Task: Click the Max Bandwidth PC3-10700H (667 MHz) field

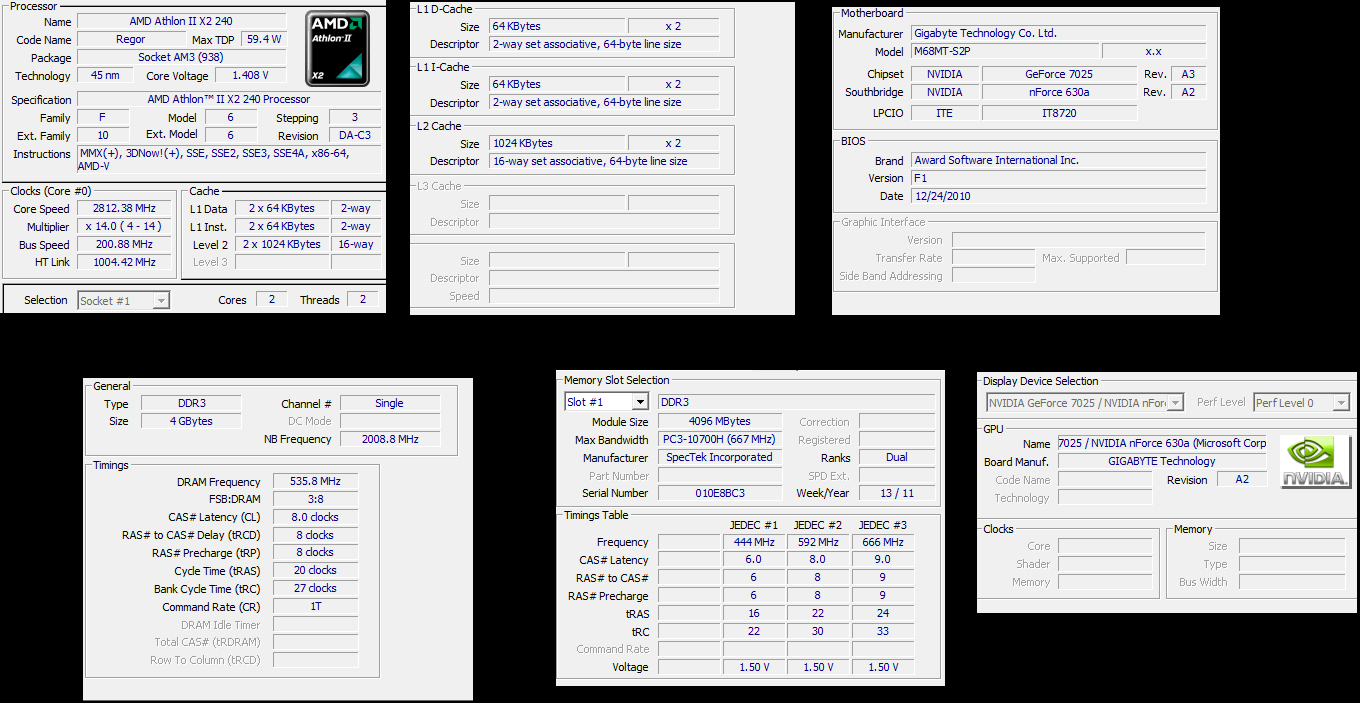Action: pyautogui.click(x=720, y=439)
